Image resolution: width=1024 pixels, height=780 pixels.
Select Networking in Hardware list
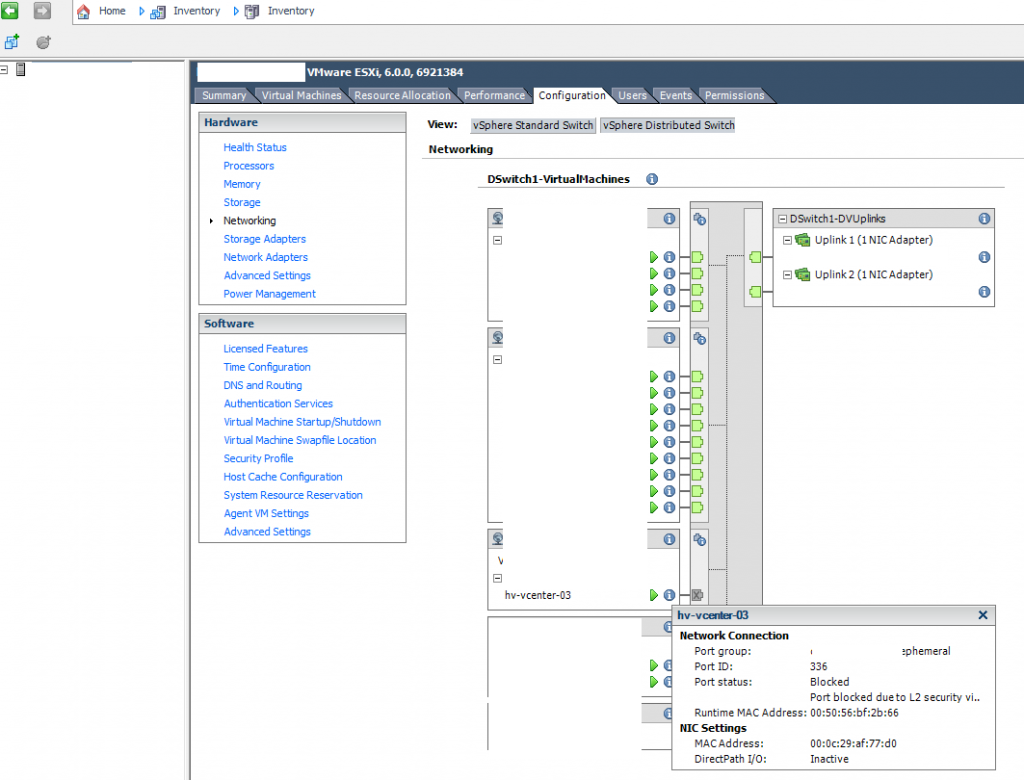point(249,221)
